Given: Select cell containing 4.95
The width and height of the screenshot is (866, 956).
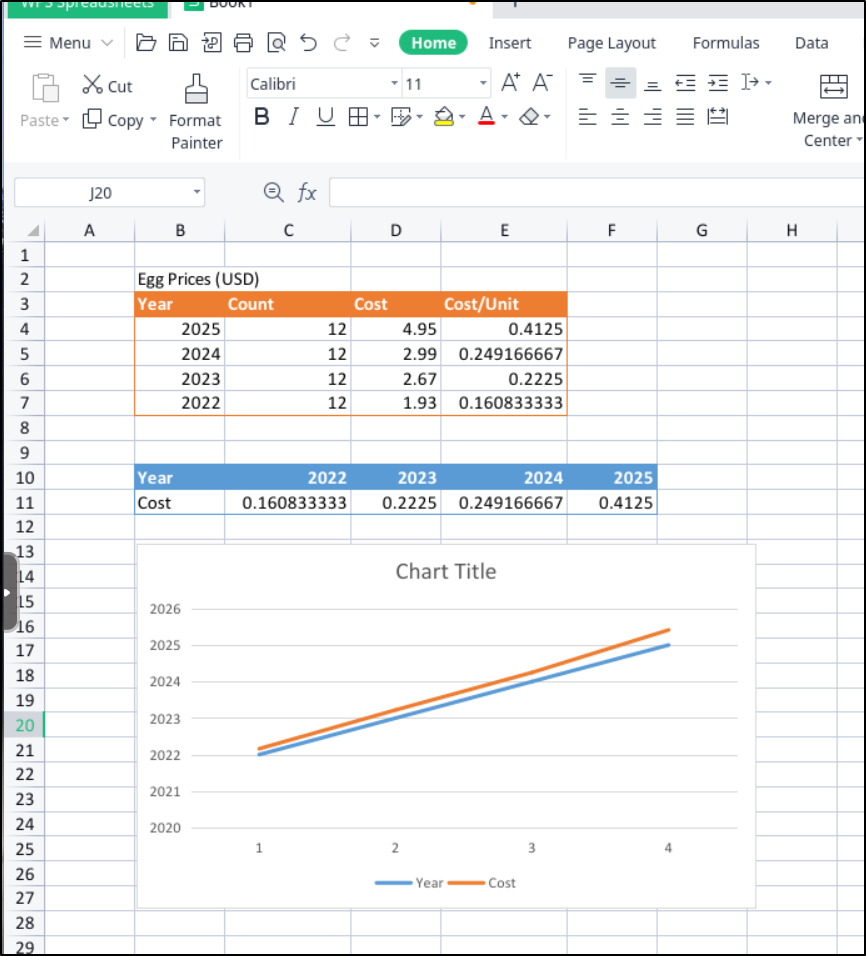Looking at the screenshot, I should [396, 329].
